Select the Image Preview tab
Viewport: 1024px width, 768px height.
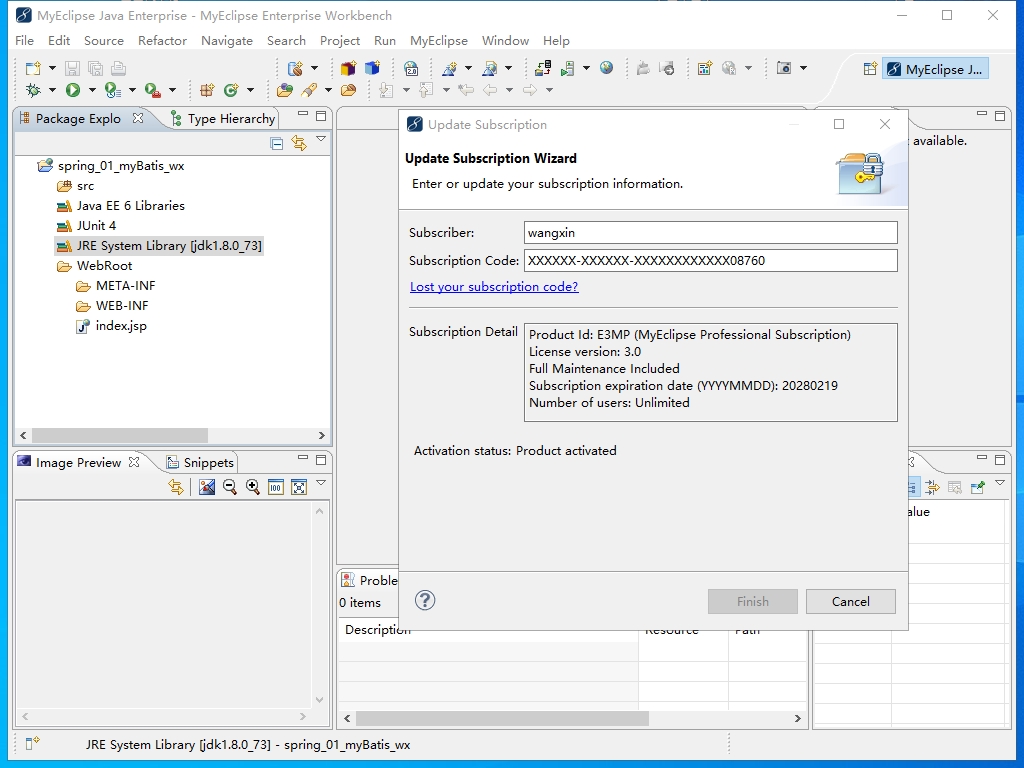coord(78,462)
